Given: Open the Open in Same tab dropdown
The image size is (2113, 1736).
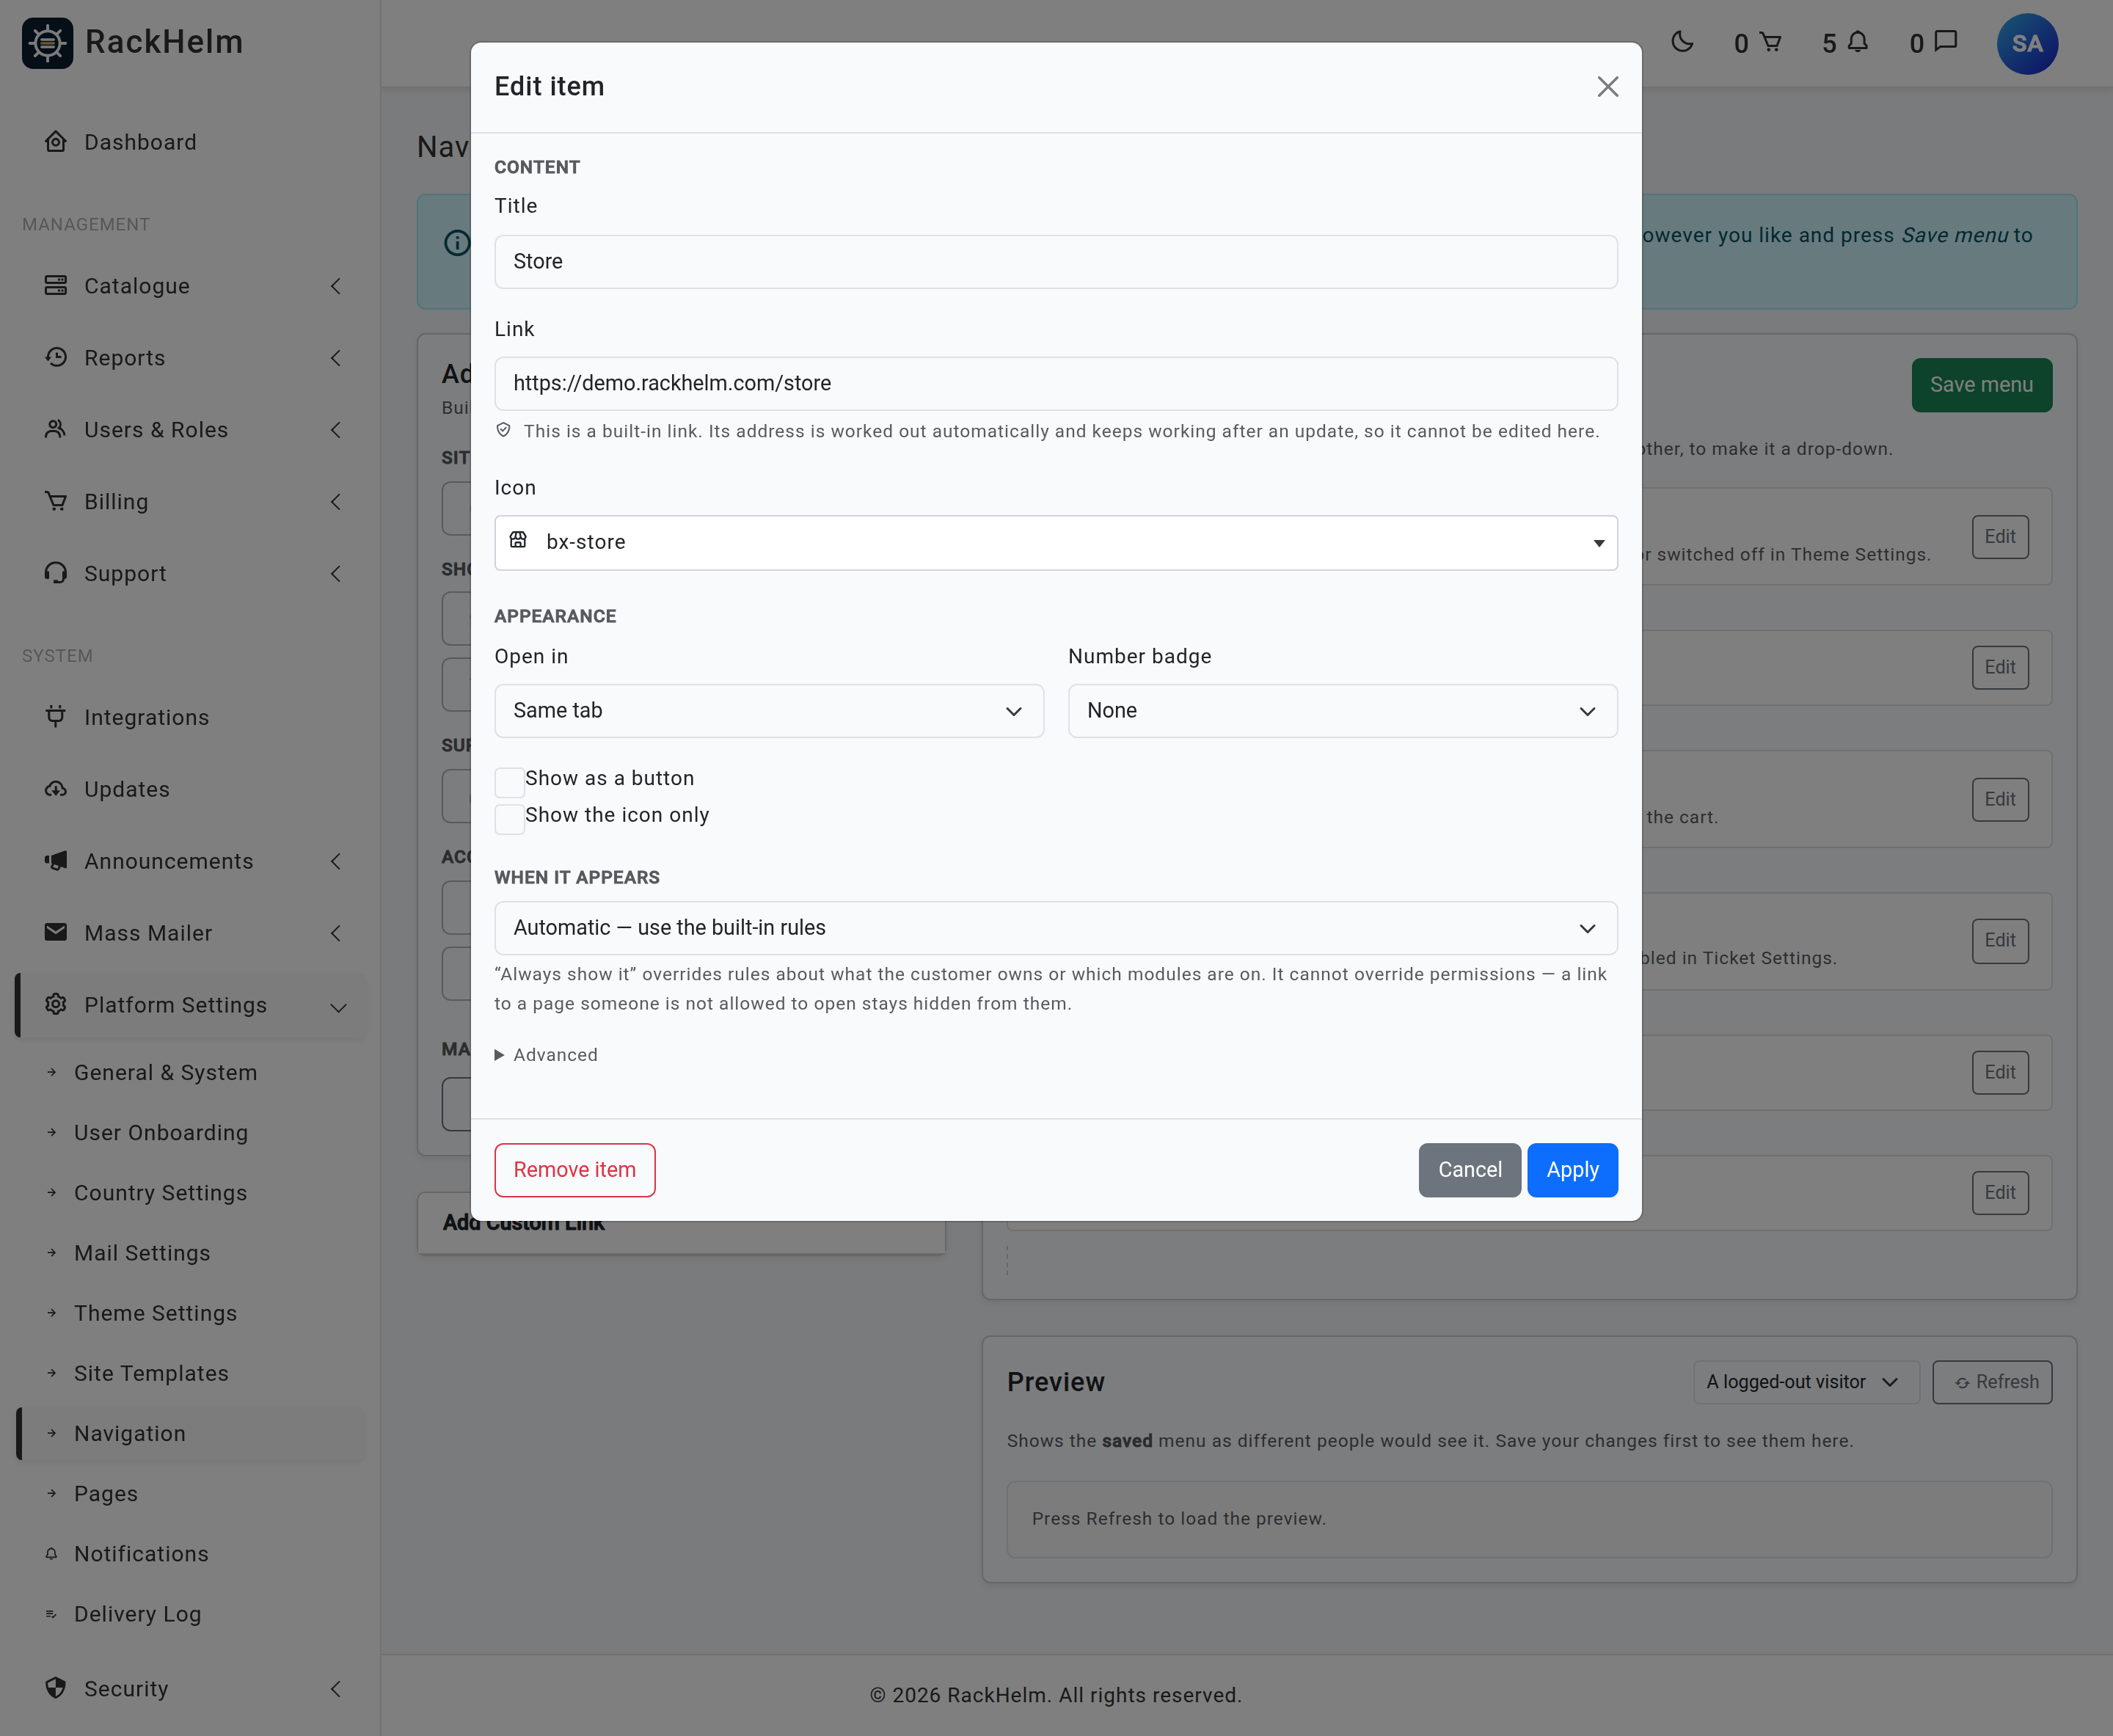Looking at the screenshot, I should 769,711.
